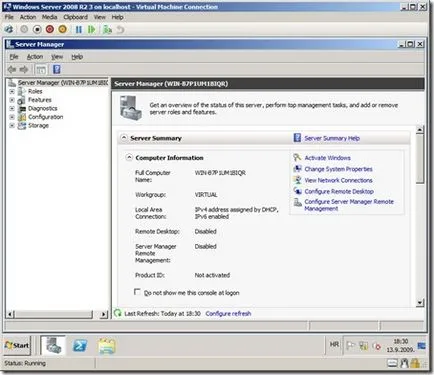The image size is (434, 375).
Task: Select Diagnostics in the tree
Action: (43, 109)
